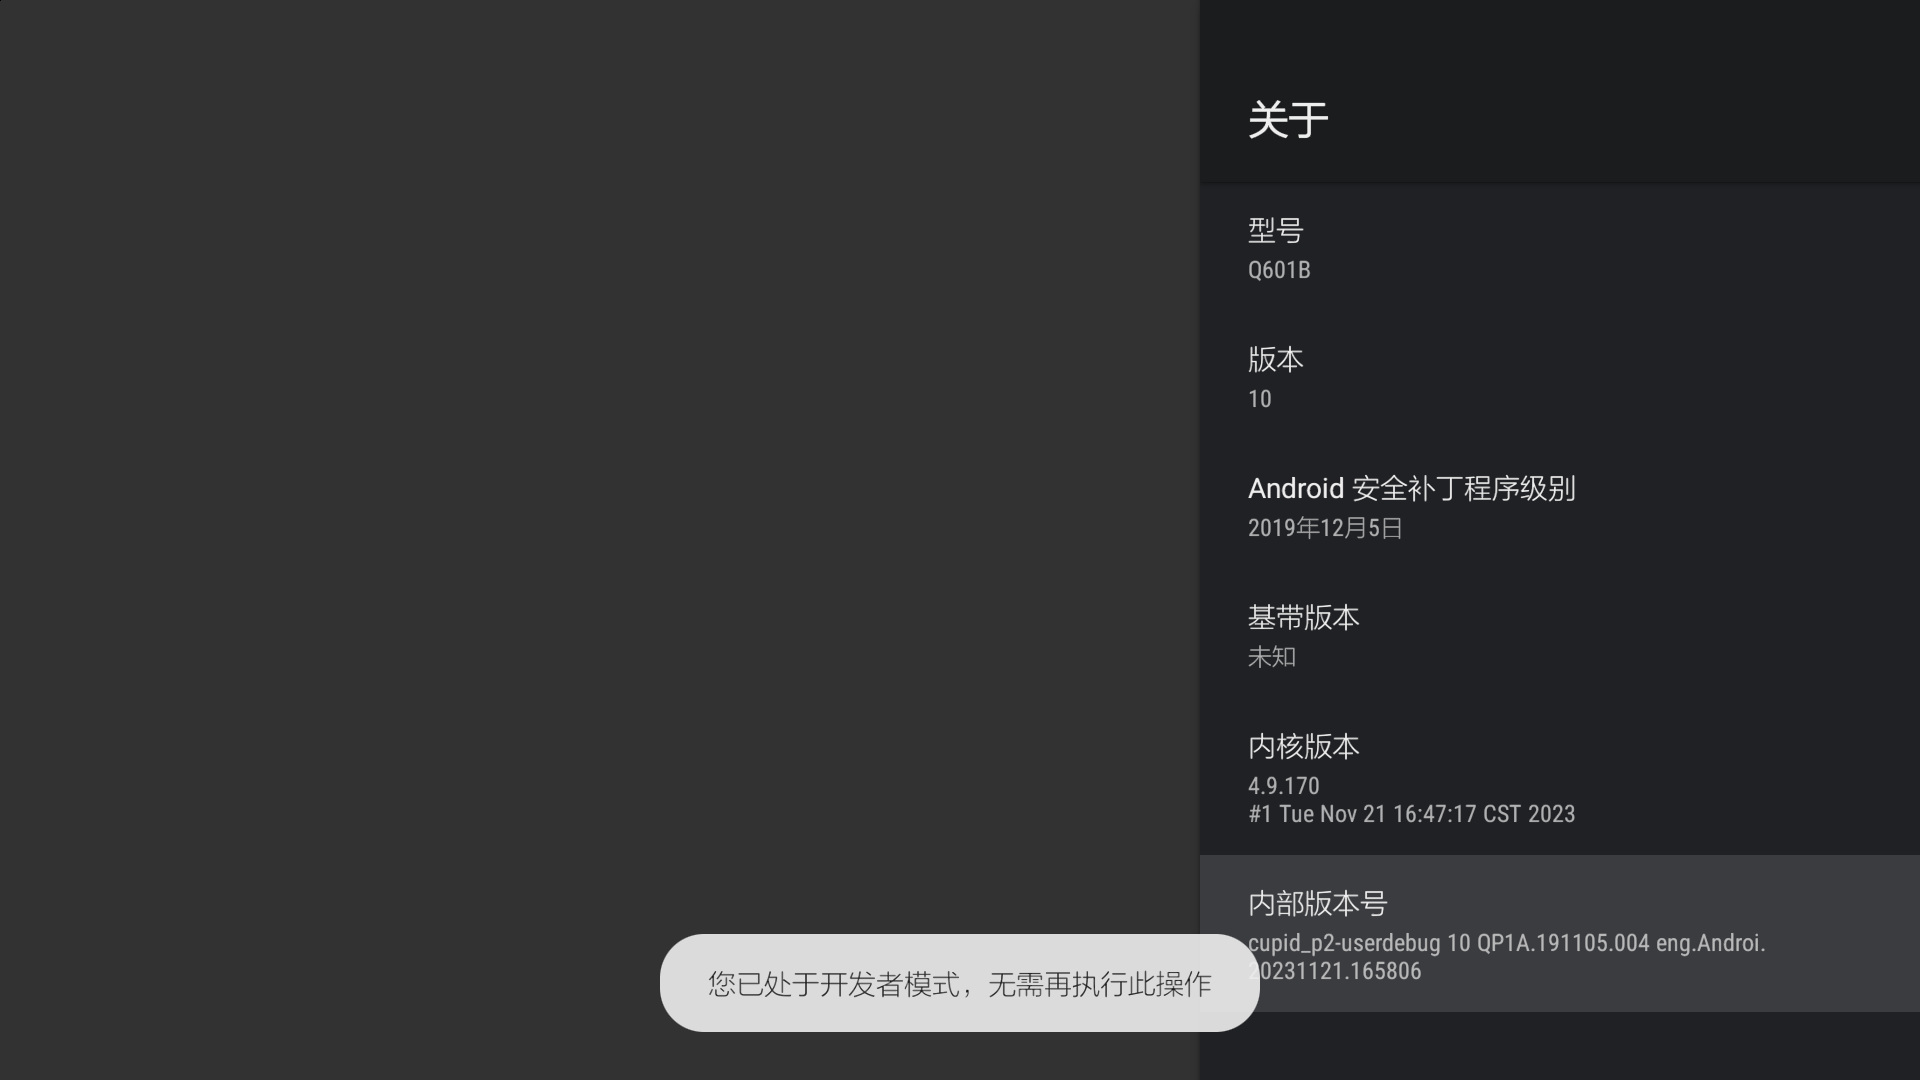Select the 基带版本 未知 row

coord(1560,636)
